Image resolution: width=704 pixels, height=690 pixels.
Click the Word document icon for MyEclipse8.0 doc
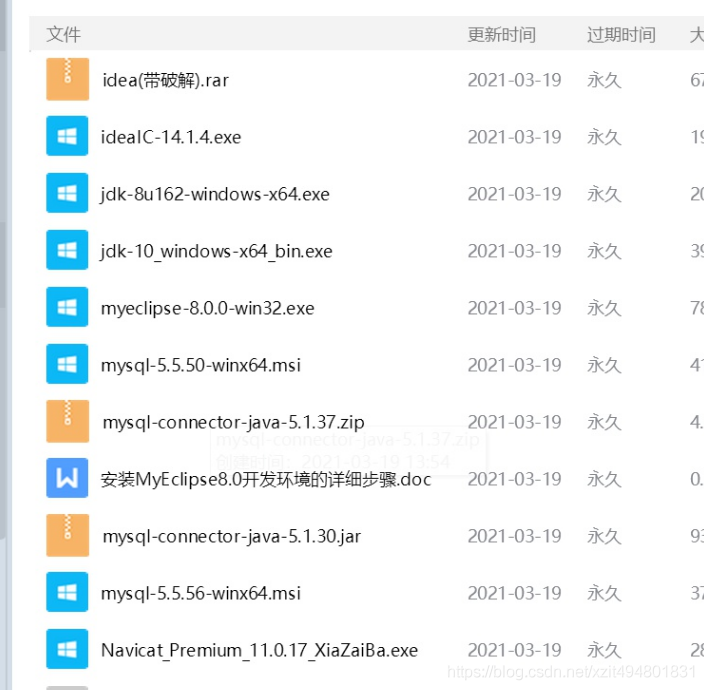(67, 478)
